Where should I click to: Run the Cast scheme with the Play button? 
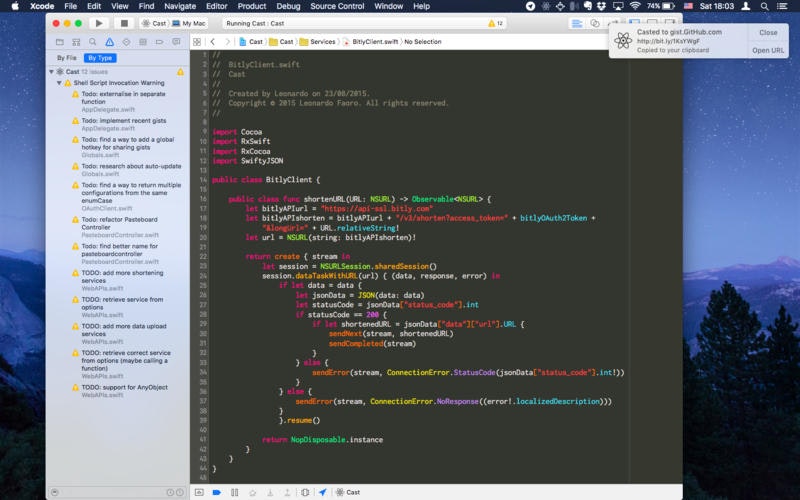(x=99, y=23)
